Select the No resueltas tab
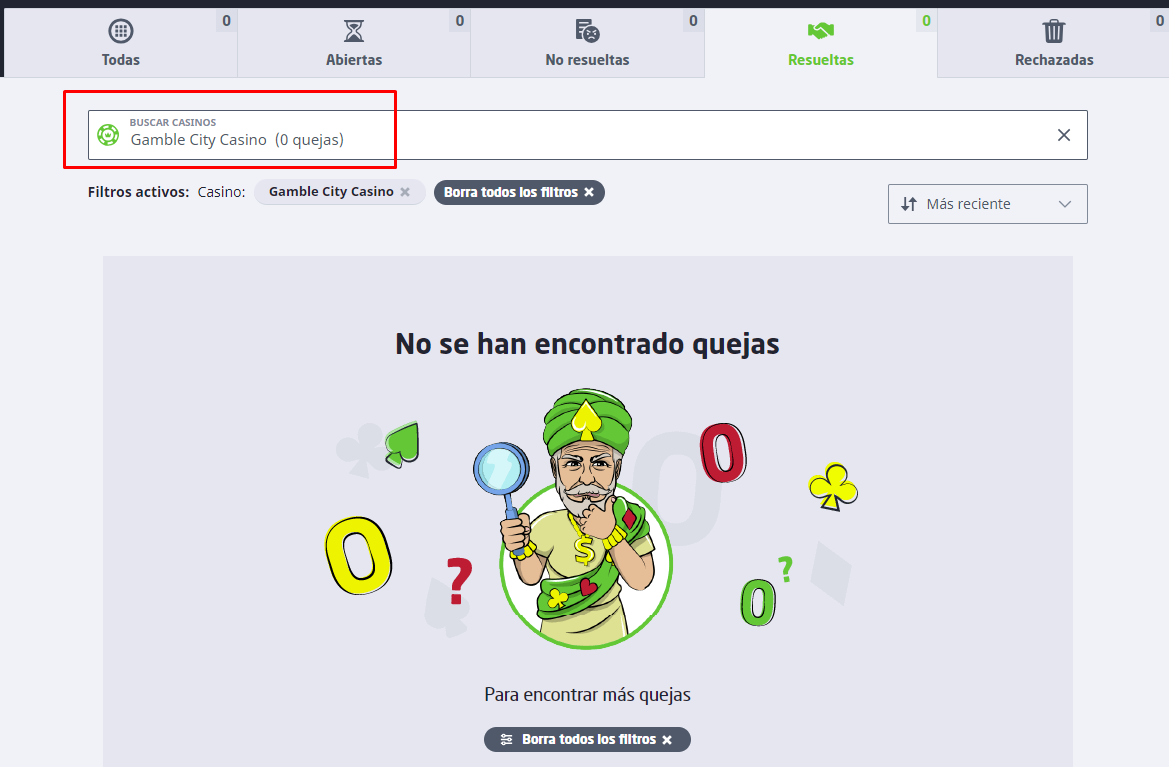The width and height of the screenshot is (1169, 767). click(x=587, y=42)
